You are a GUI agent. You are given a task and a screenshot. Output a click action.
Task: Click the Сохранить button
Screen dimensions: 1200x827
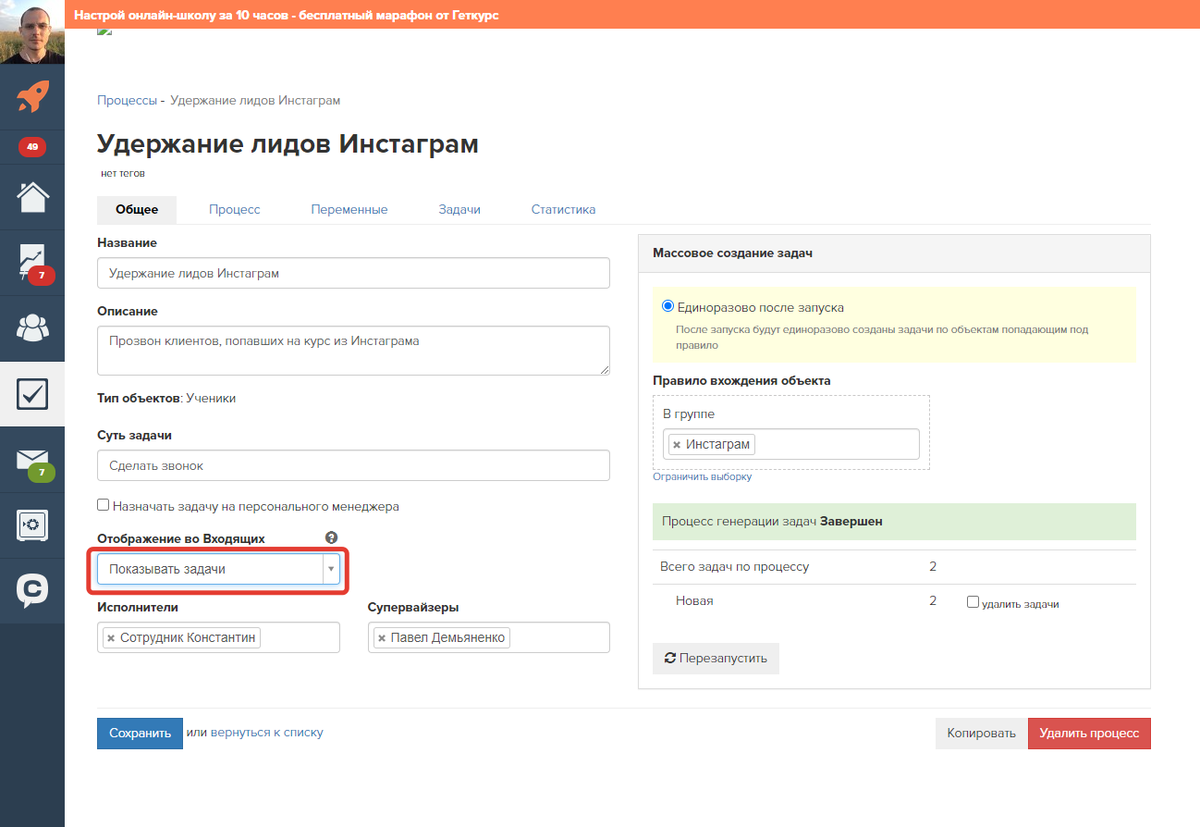click(140, 733)
